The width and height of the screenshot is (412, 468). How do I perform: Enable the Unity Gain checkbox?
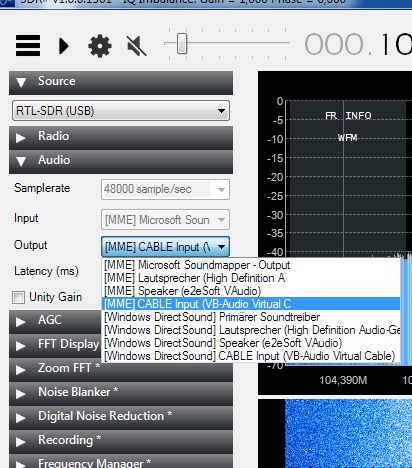(x=18, y=297)
